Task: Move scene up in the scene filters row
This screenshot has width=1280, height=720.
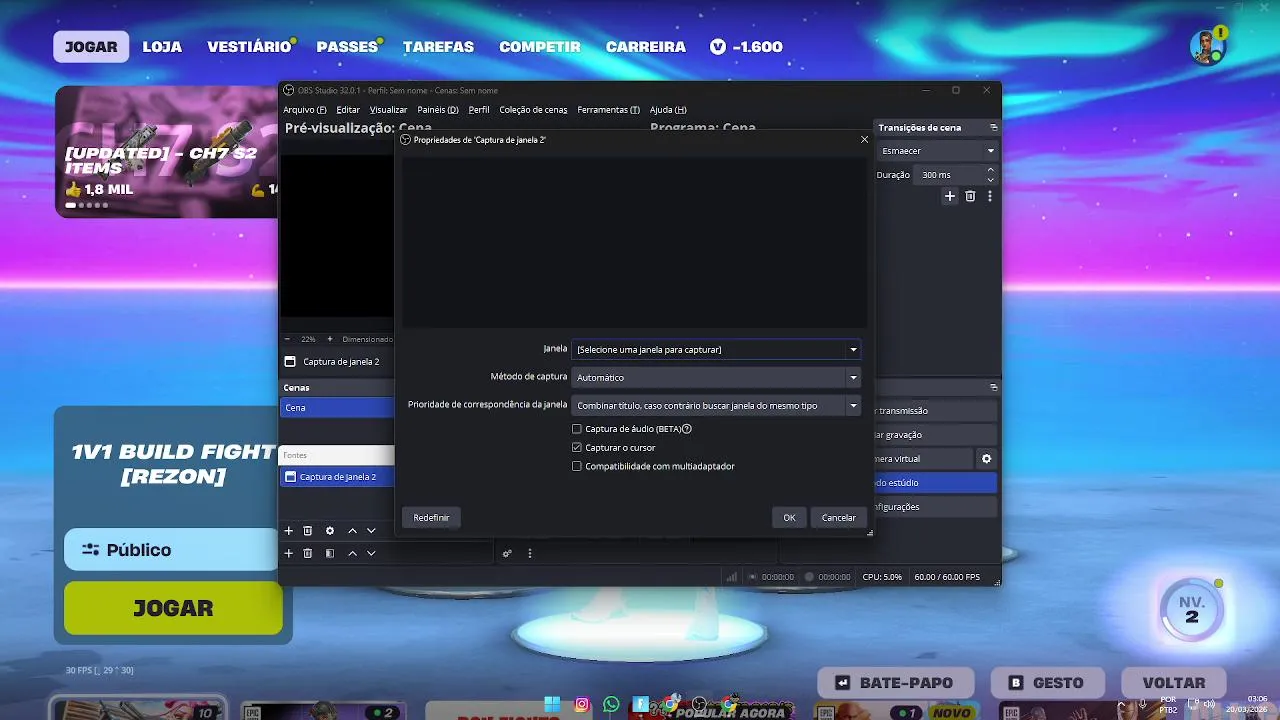Action: point(352,553)
